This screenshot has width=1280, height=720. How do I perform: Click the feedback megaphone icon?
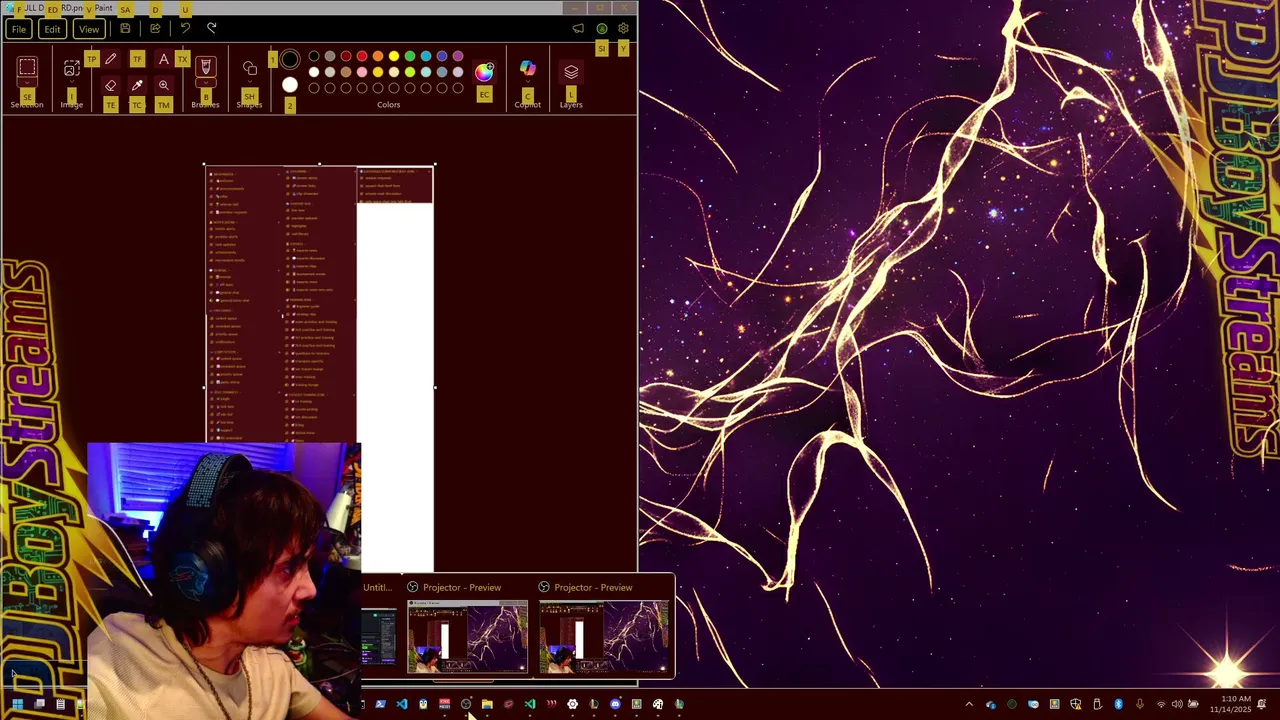[x=578, y=28]
